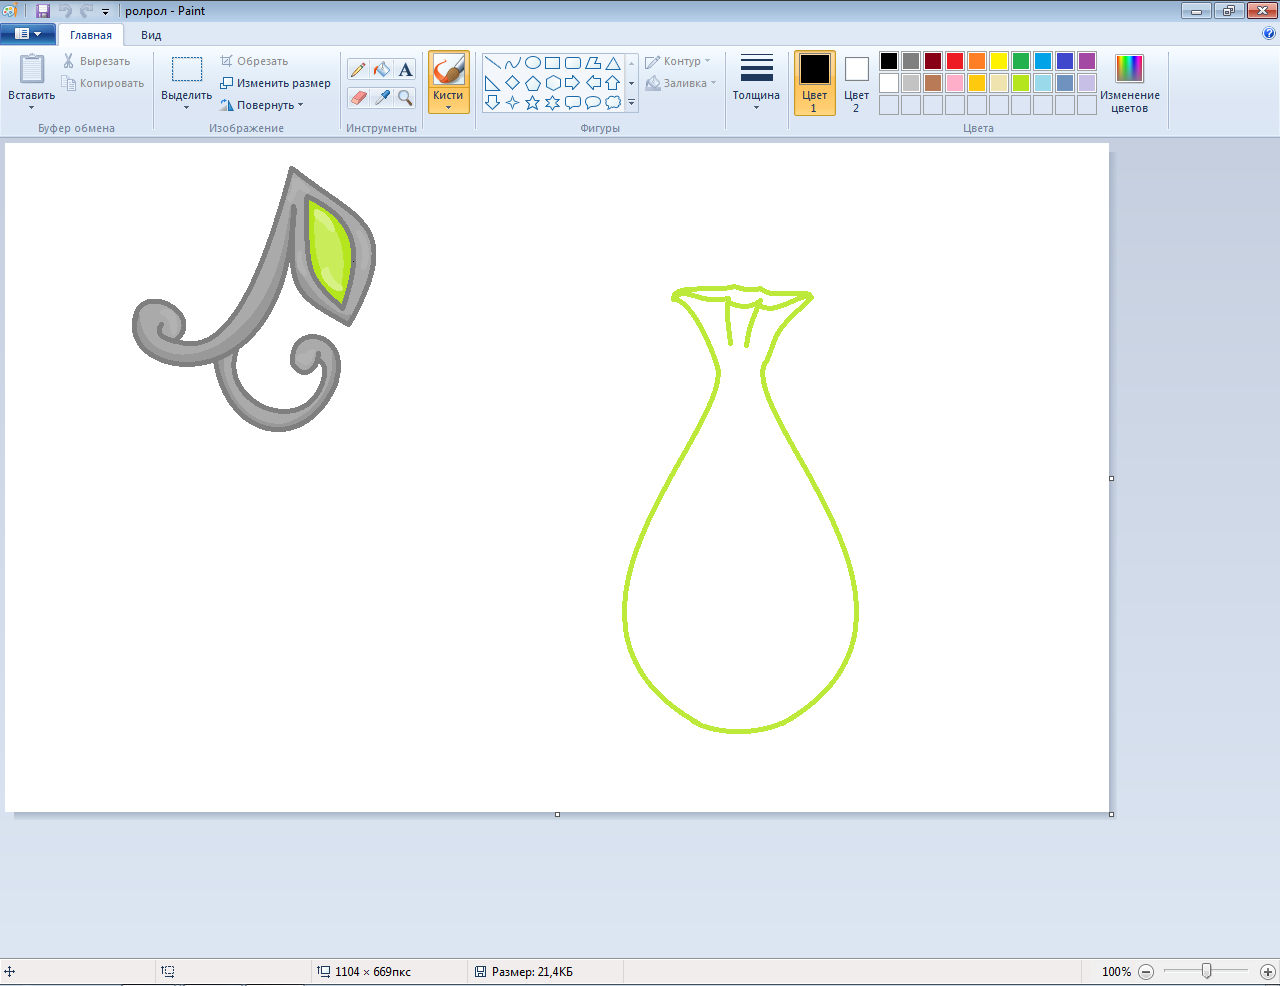Pick the Fill with color bucket tool
This screenshot has height=986, width=1280.
pyautogui.click(x=382, y=69)
